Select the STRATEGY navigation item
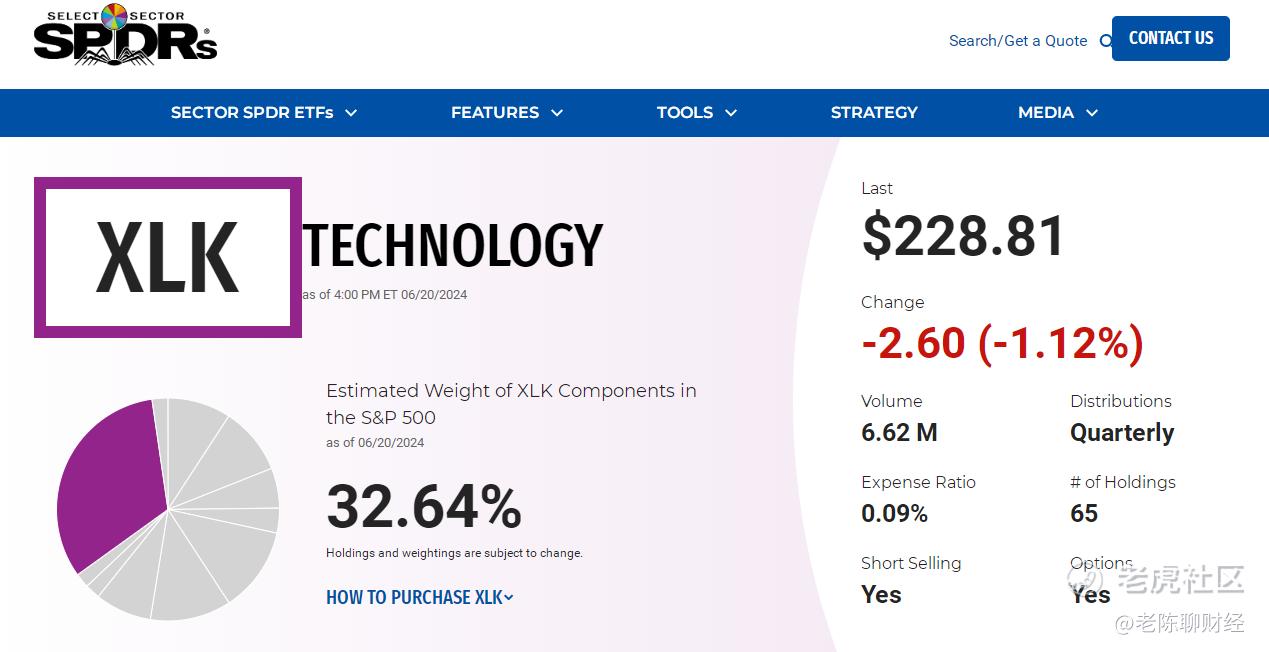 (873, 113)
